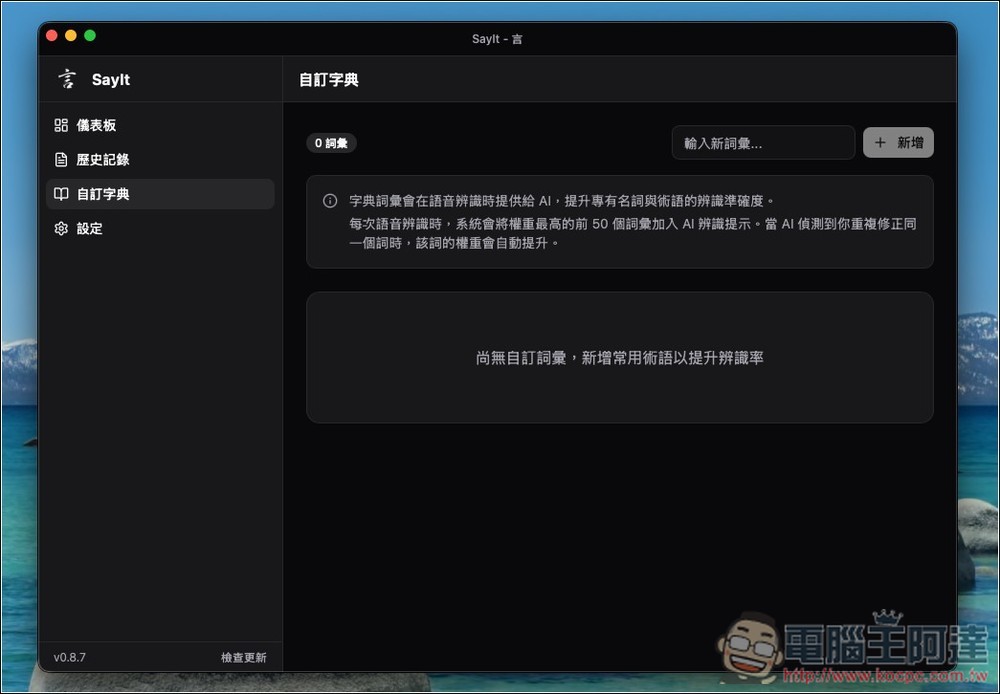1000x694 pixels.
Task: Click the SayIt - 言 title bar
Action: click(x=497, y=39)
